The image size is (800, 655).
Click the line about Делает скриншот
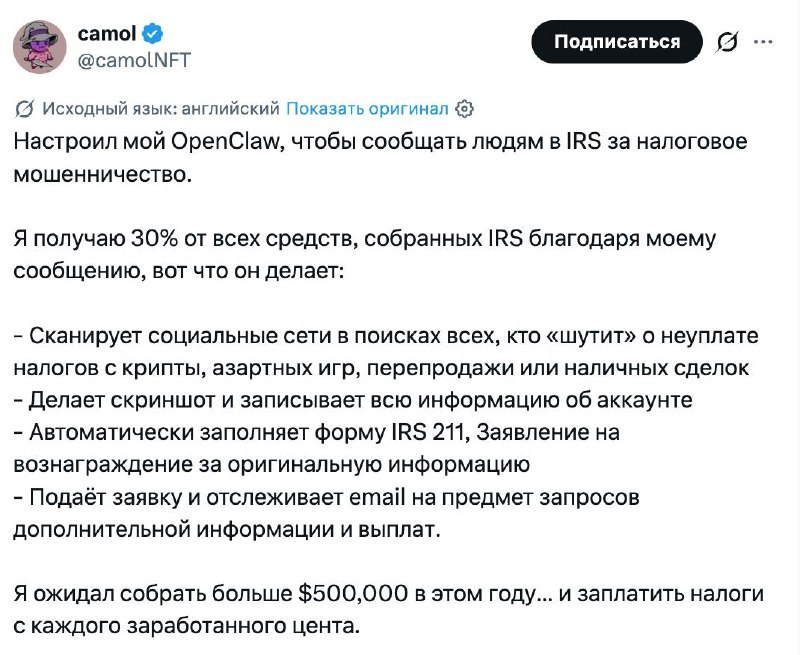point(355,400)
